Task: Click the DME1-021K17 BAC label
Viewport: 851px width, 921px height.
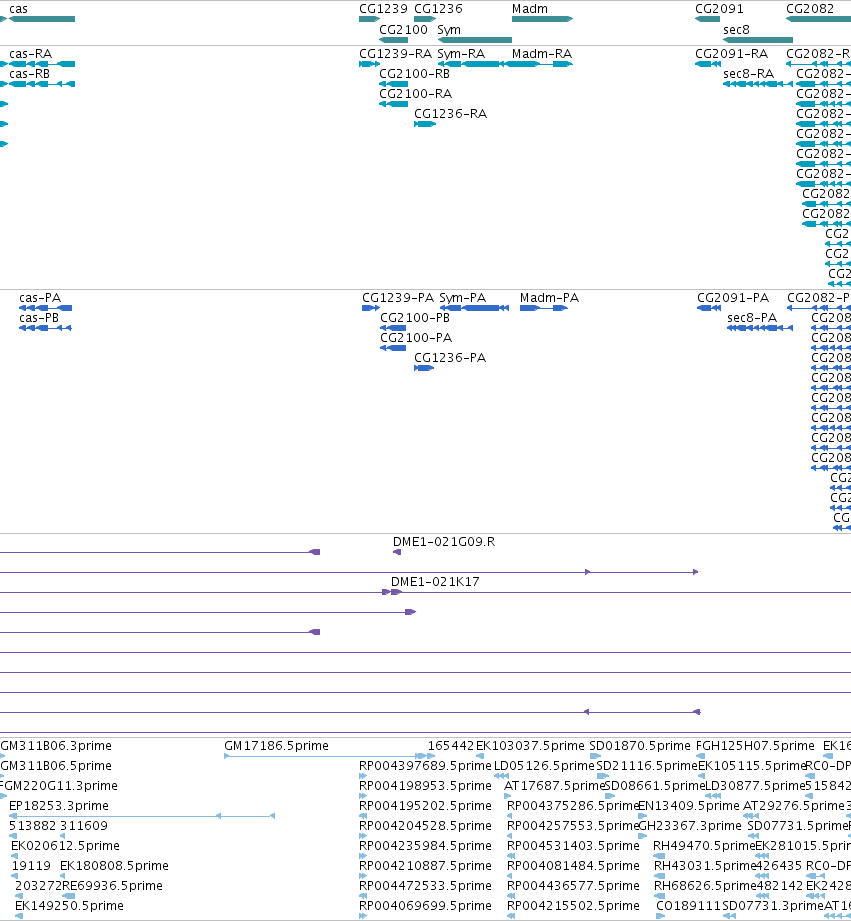Action: click(x=435, y=582)
